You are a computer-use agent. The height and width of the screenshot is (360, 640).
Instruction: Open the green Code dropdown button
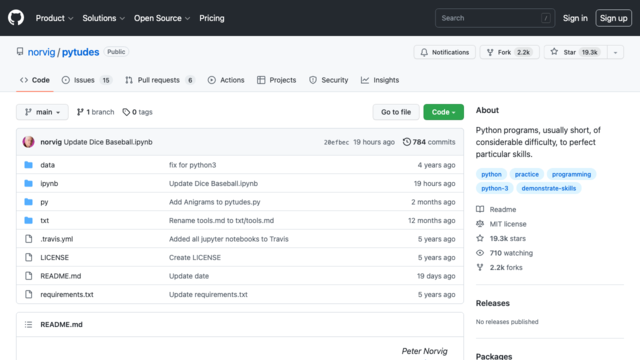[443, 112]
